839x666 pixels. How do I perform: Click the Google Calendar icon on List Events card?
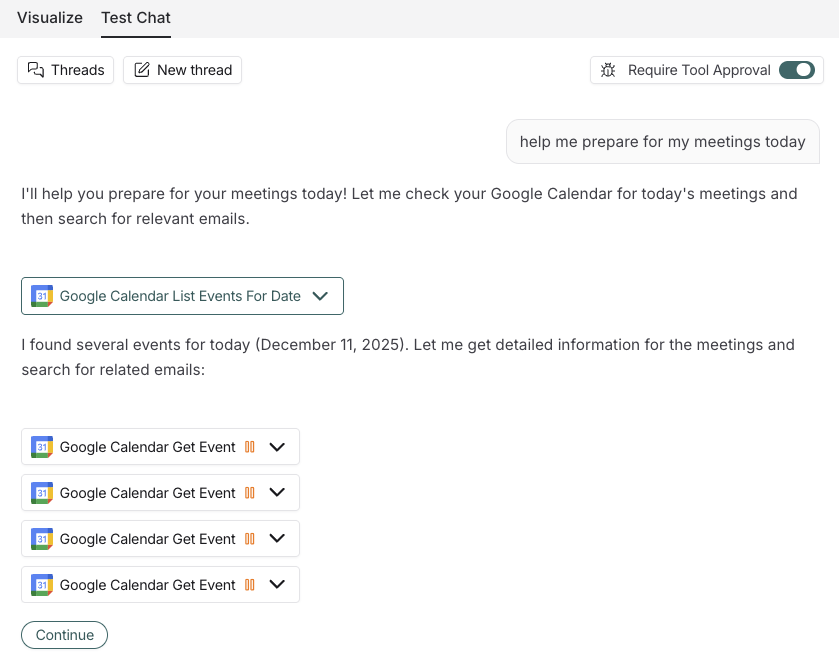41,296
